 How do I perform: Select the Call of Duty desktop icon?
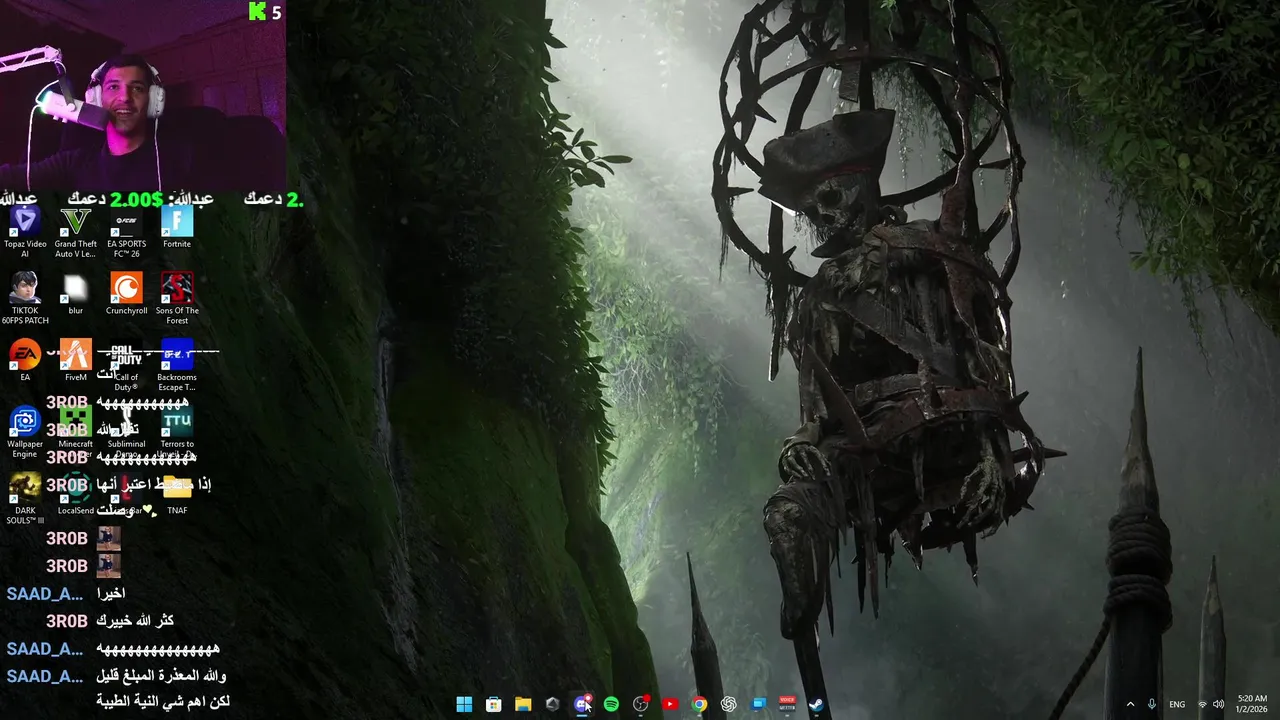126,366
